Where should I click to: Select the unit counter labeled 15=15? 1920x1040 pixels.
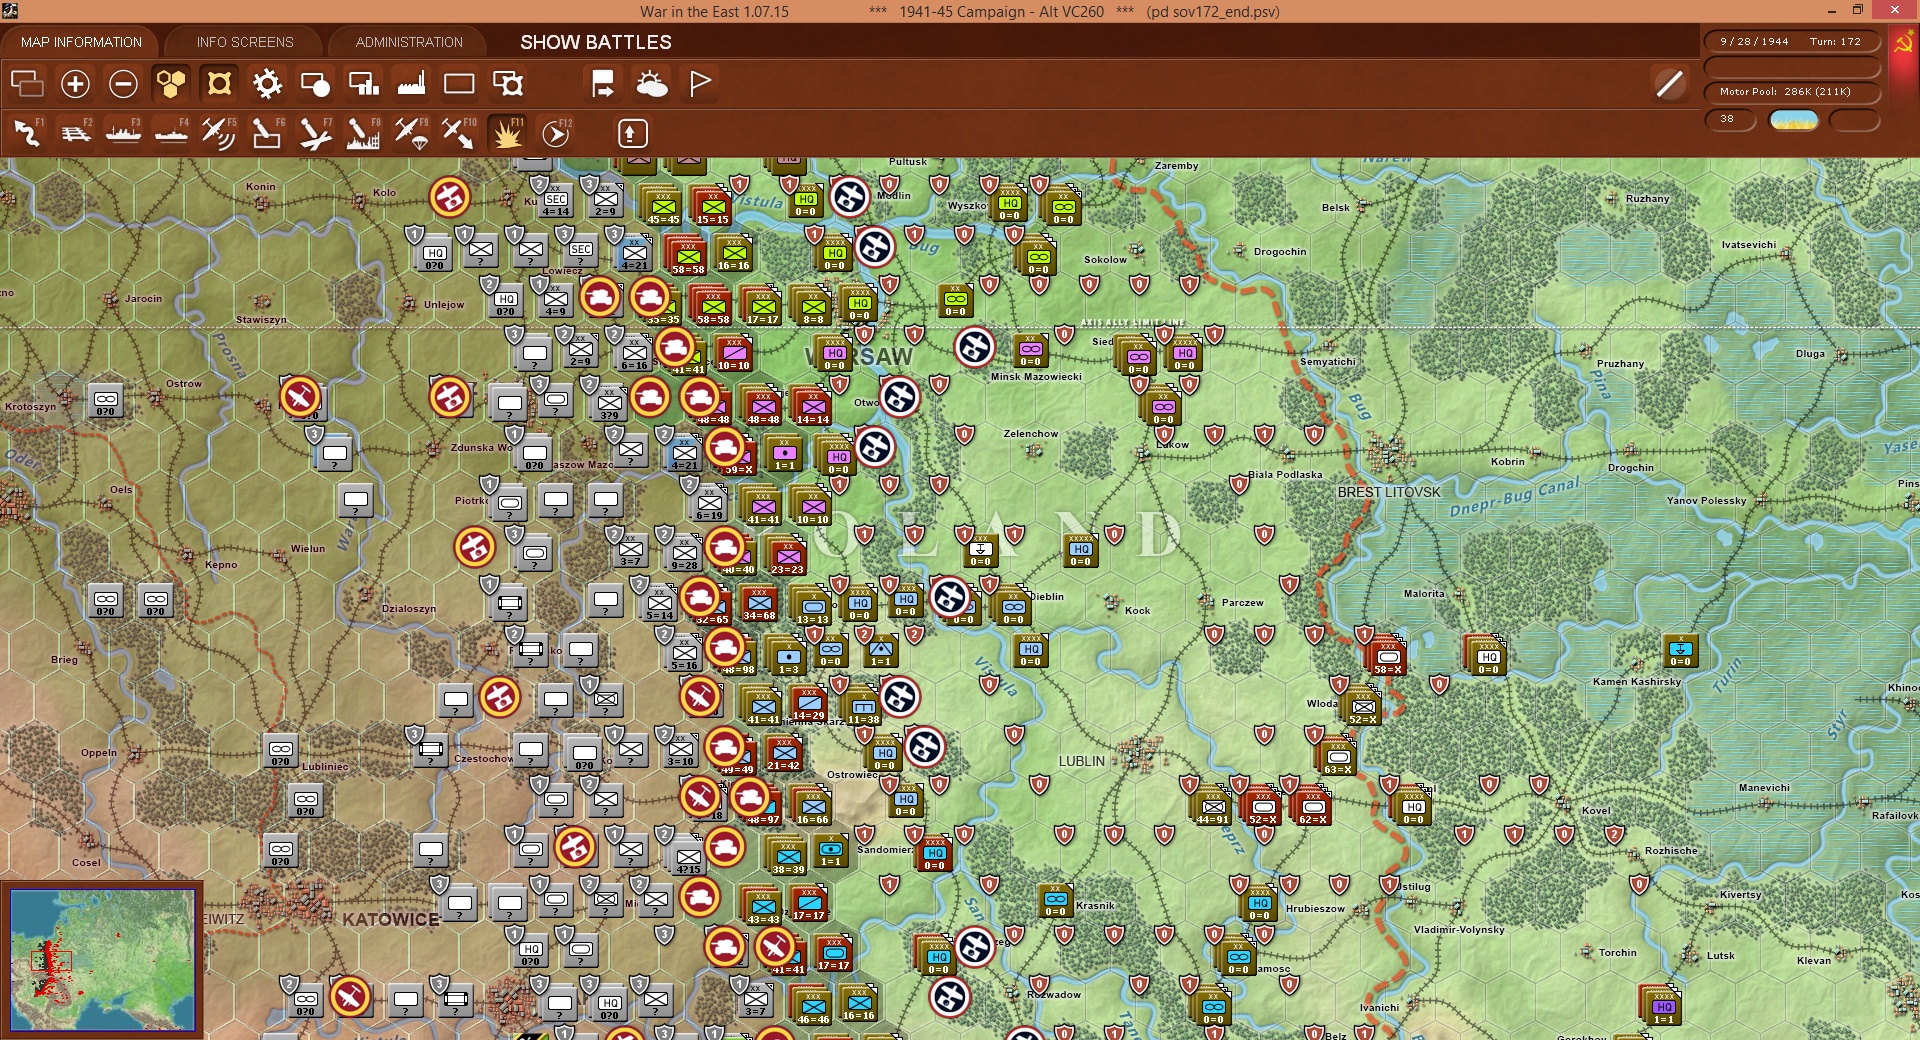pos(713,207)
